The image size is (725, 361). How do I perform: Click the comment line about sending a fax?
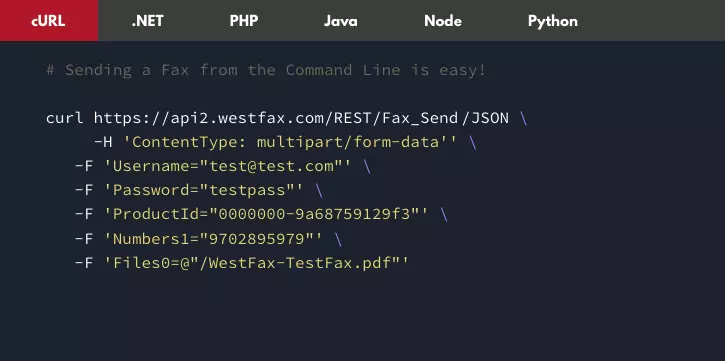pos(266,70)
